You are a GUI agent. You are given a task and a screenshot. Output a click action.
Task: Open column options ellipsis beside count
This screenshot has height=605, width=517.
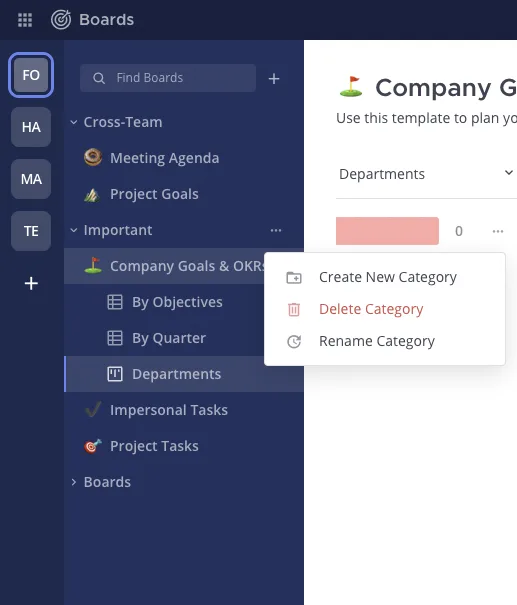498,231
